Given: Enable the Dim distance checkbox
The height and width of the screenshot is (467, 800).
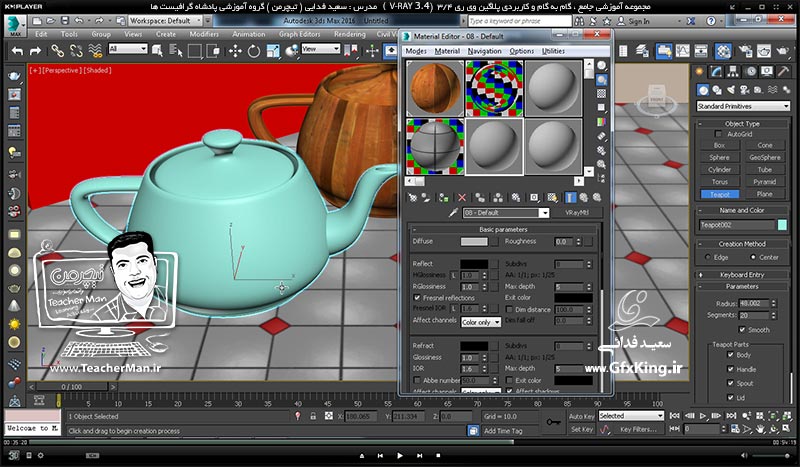Looking at the screenshot, I should [x=509, y=309].
